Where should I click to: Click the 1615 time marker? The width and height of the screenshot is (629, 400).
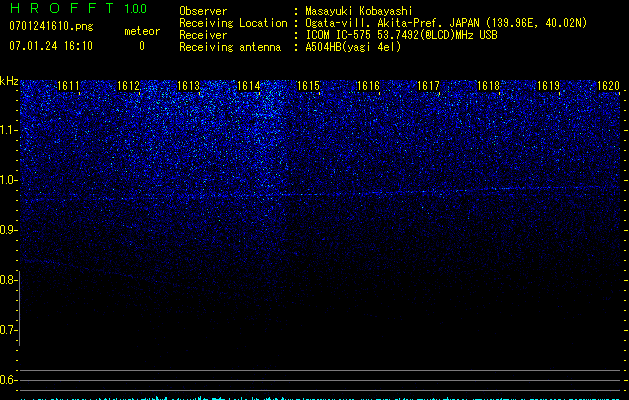click(x=308, y=86)
